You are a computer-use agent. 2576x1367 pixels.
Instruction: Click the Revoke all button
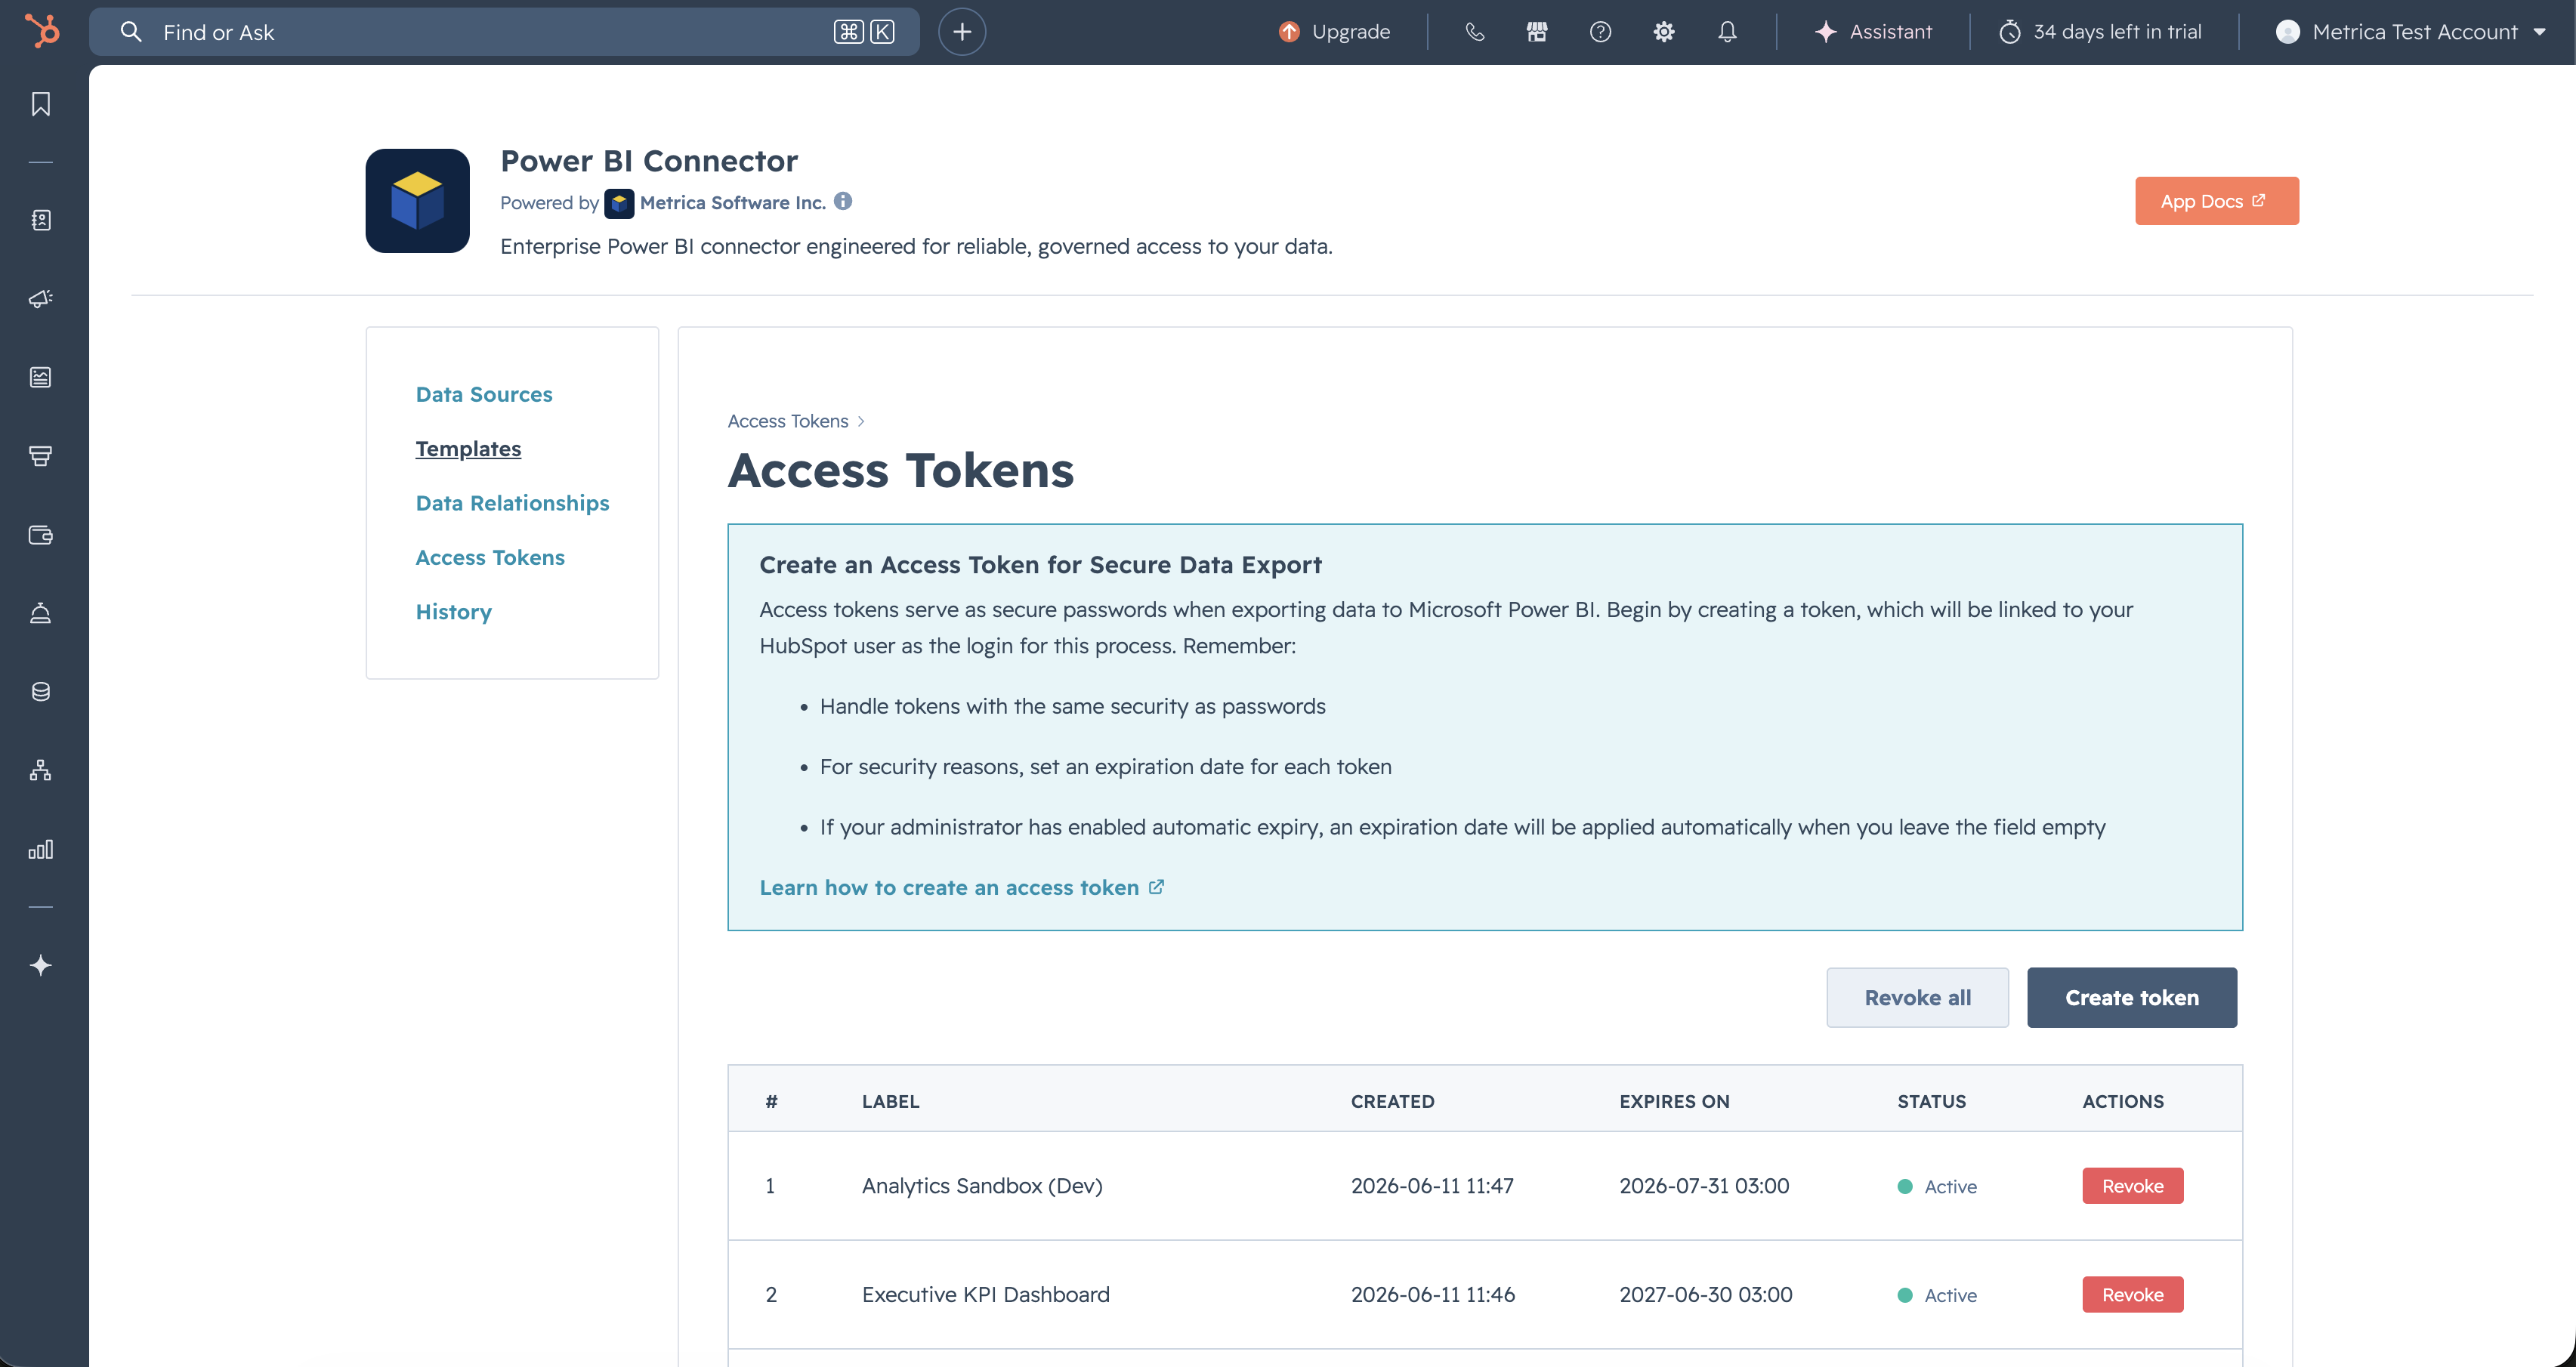point(1917,997)
